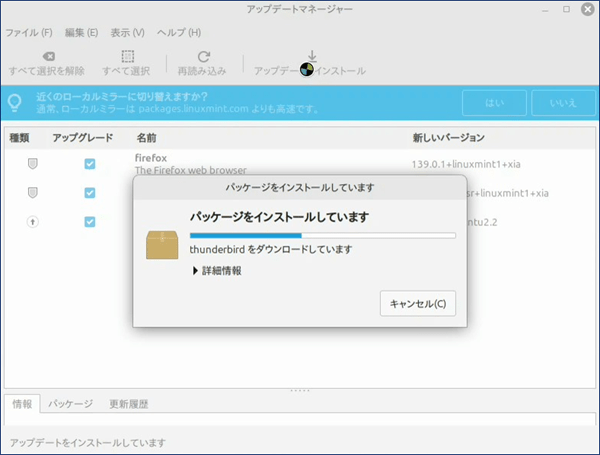Screen dimensions: 600x455
Task: Click the shield type icon in firefox row
Action: coord(33,164)
